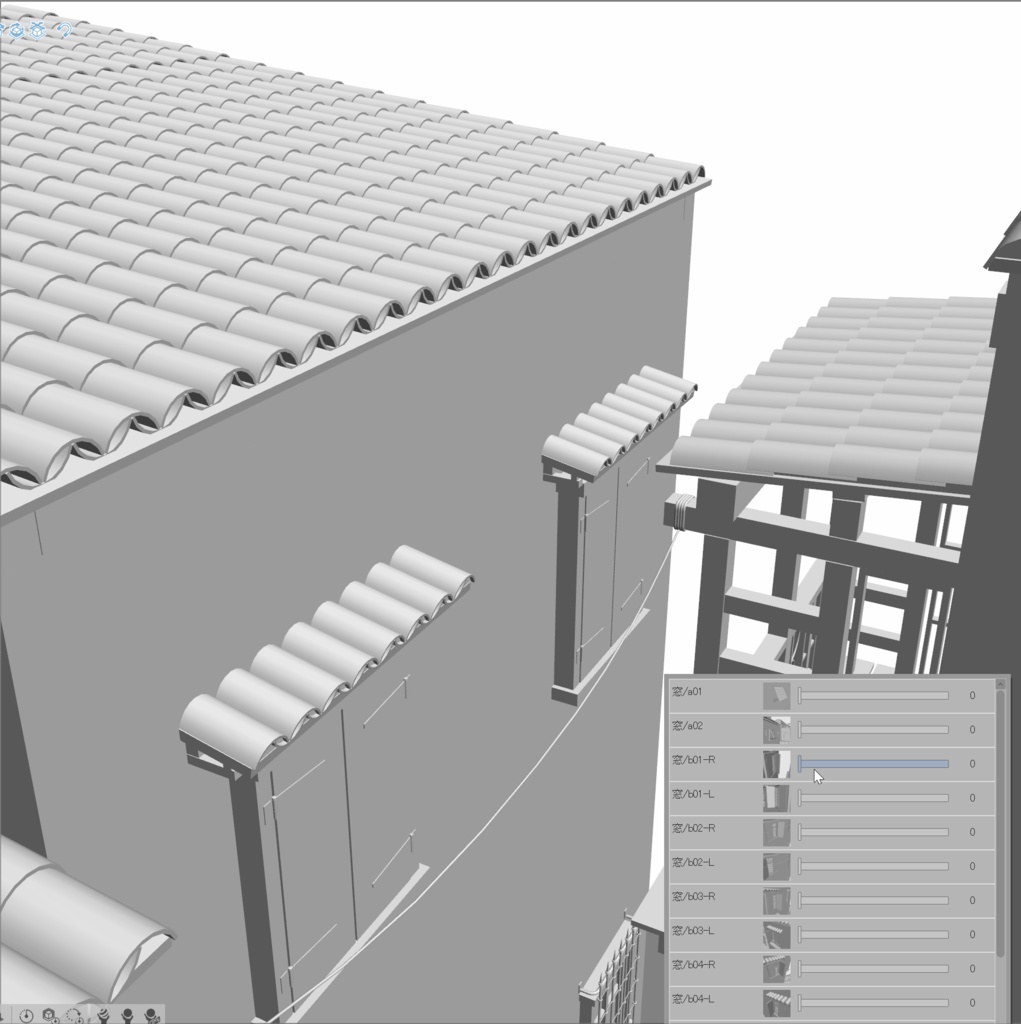Viewport: 1021px width, 1024px height.
Task: Select the 窓/b02-R preview thumbnail
Action: pyautogui.click(x=777, y=832)
